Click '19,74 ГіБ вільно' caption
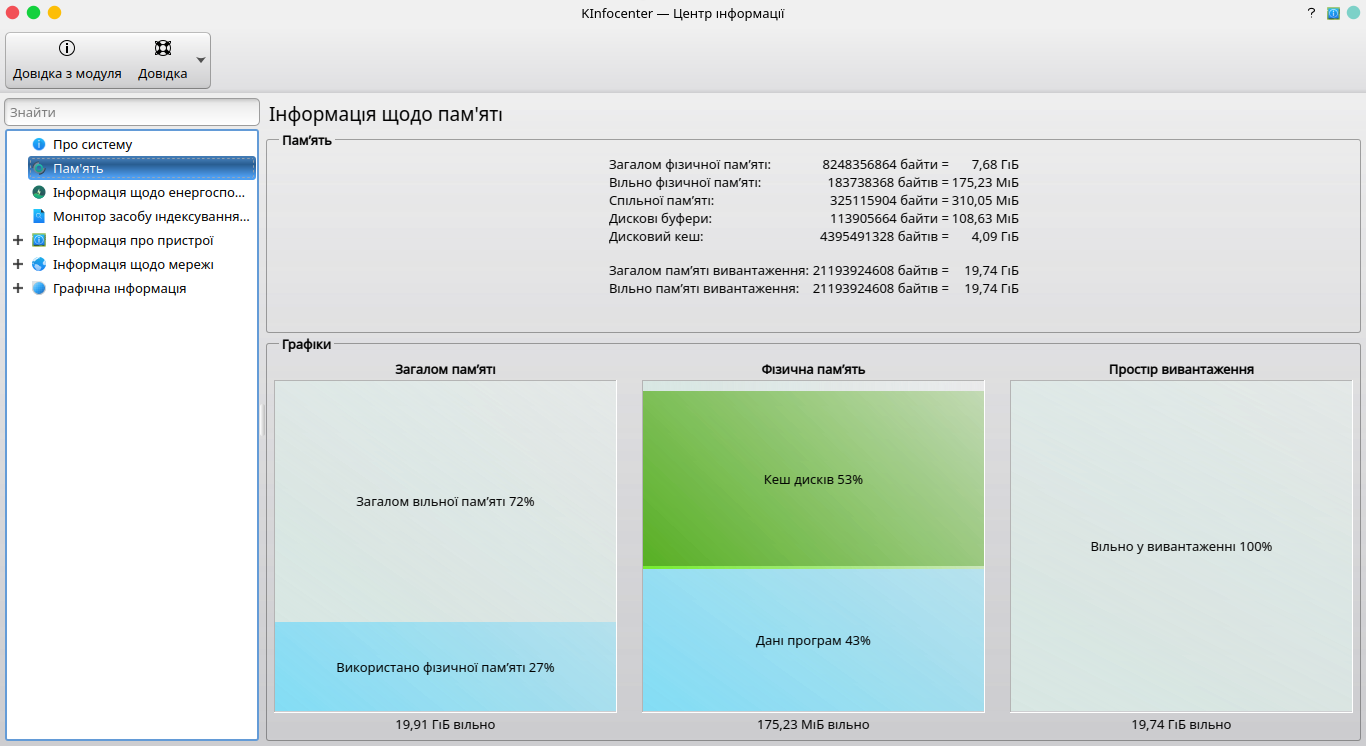Viewport: 1366px width, 746px height. click(1181, 724)
